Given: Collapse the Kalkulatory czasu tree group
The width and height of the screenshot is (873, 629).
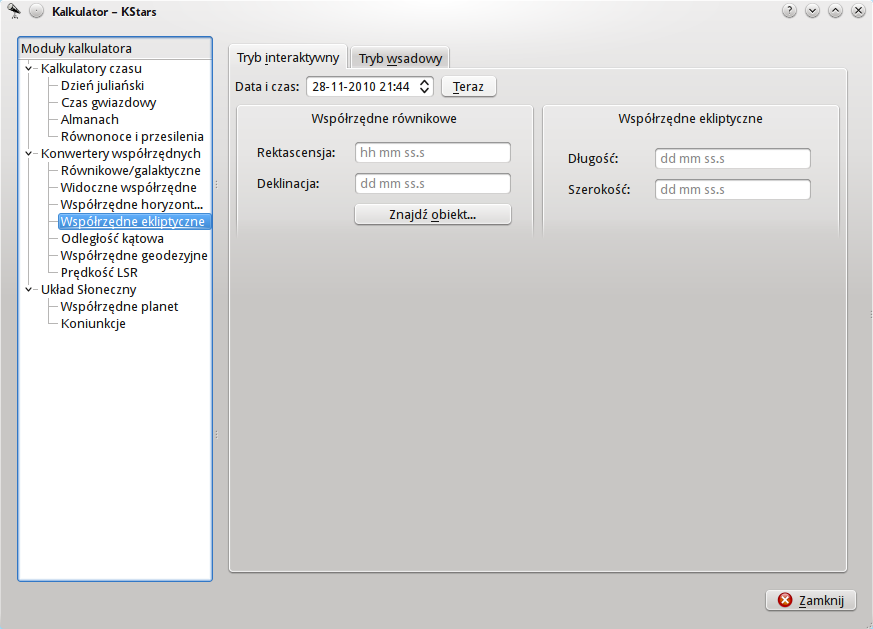Looking at the screenshot, I should [x=30, y=69].
